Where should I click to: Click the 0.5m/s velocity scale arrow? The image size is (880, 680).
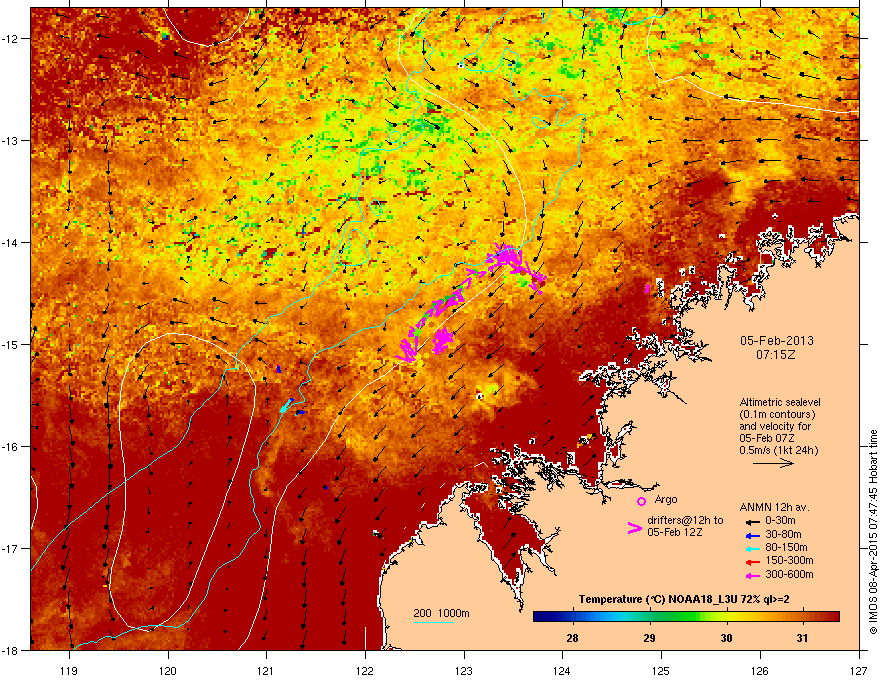pos(773,463)
